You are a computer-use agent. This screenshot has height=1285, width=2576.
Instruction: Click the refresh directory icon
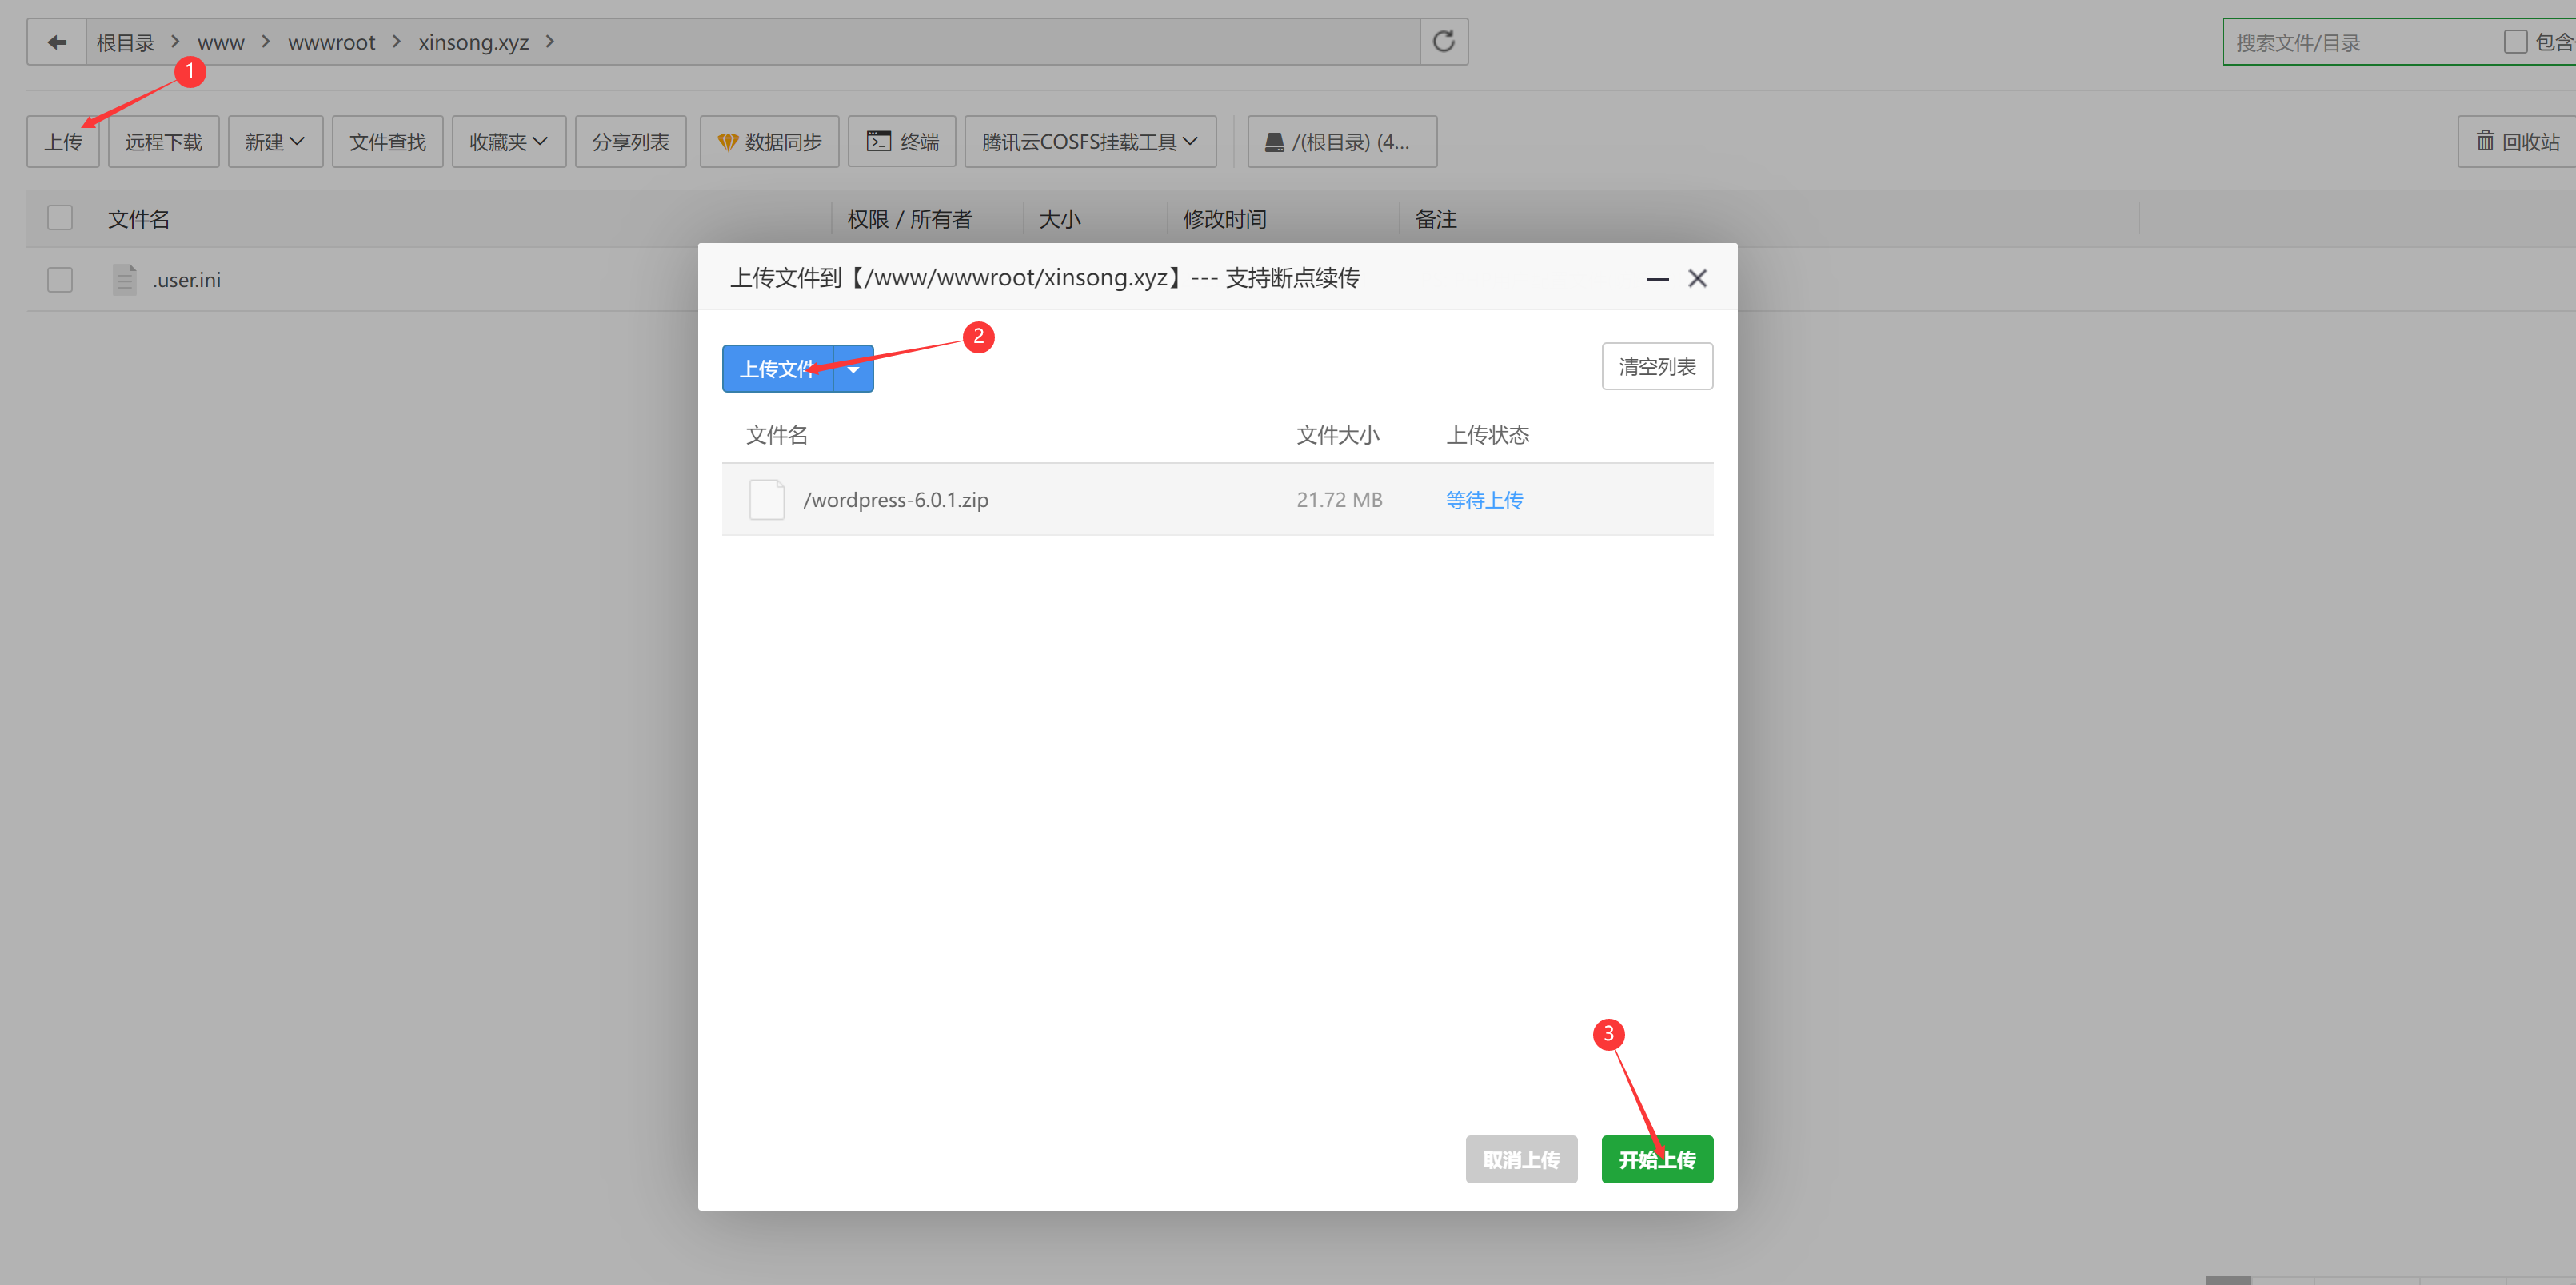pos(1443,42)
